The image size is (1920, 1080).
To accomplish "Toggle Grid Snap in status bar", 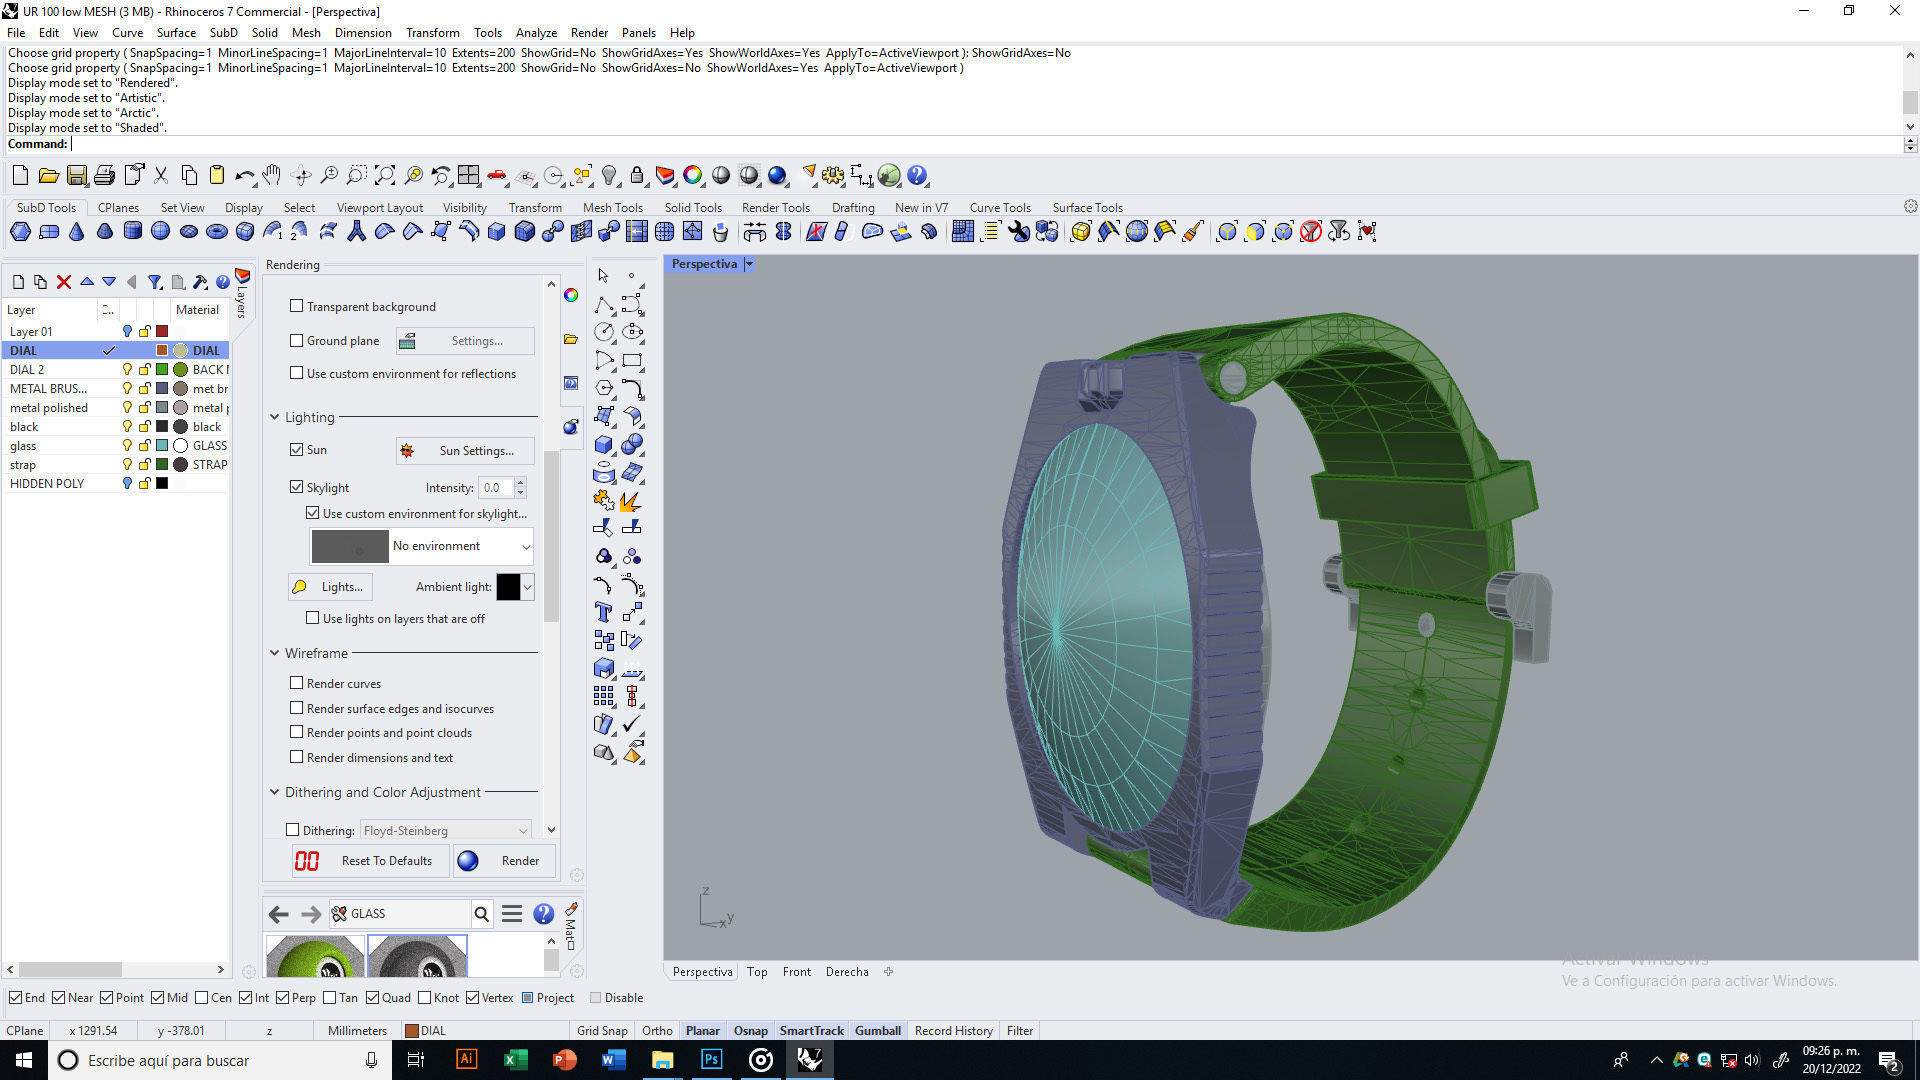I will tap(602, 1031).
